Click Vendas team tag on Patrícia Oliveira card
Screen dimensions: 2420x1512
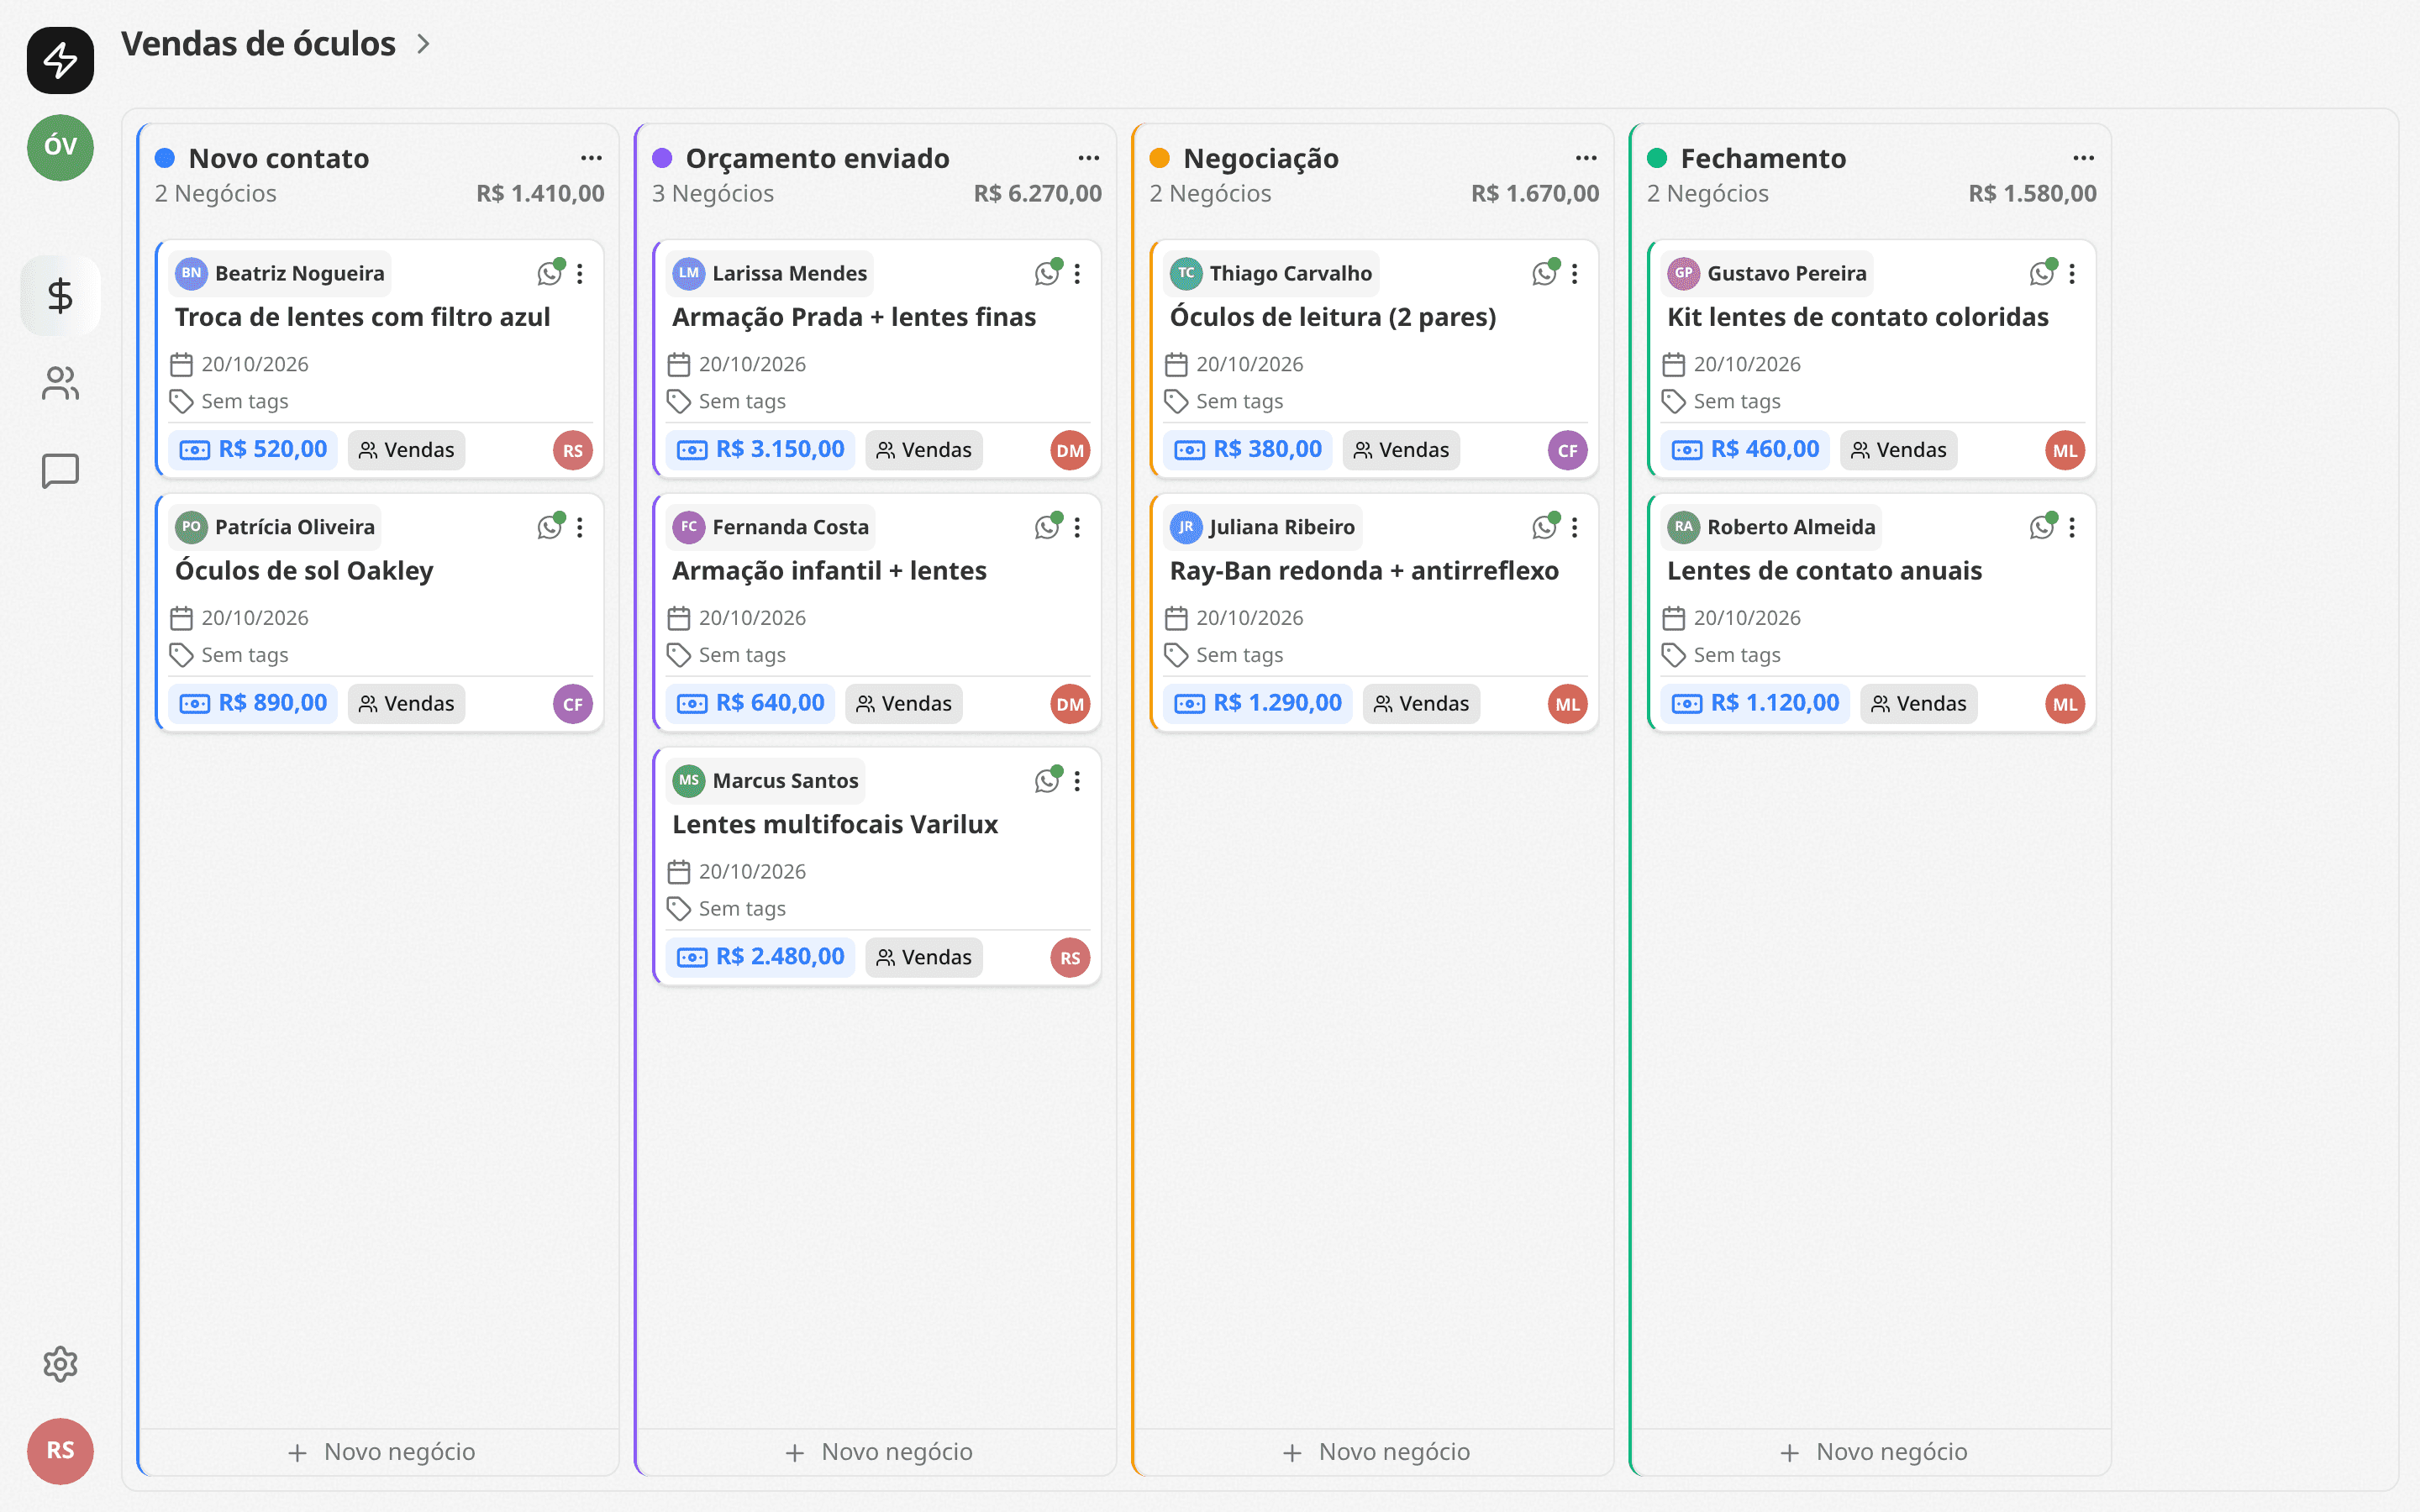[x=406, y=704]
